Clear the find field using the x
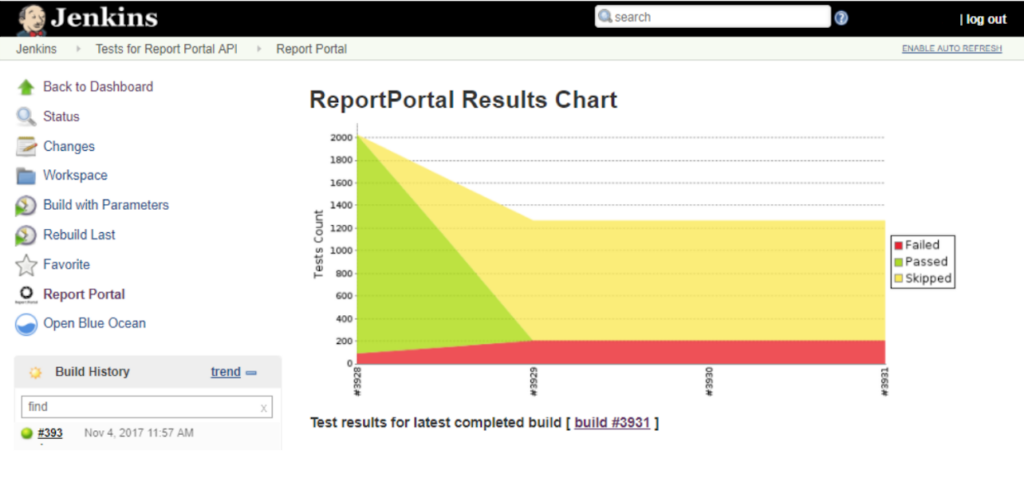1024x478 pixels. 264,407
